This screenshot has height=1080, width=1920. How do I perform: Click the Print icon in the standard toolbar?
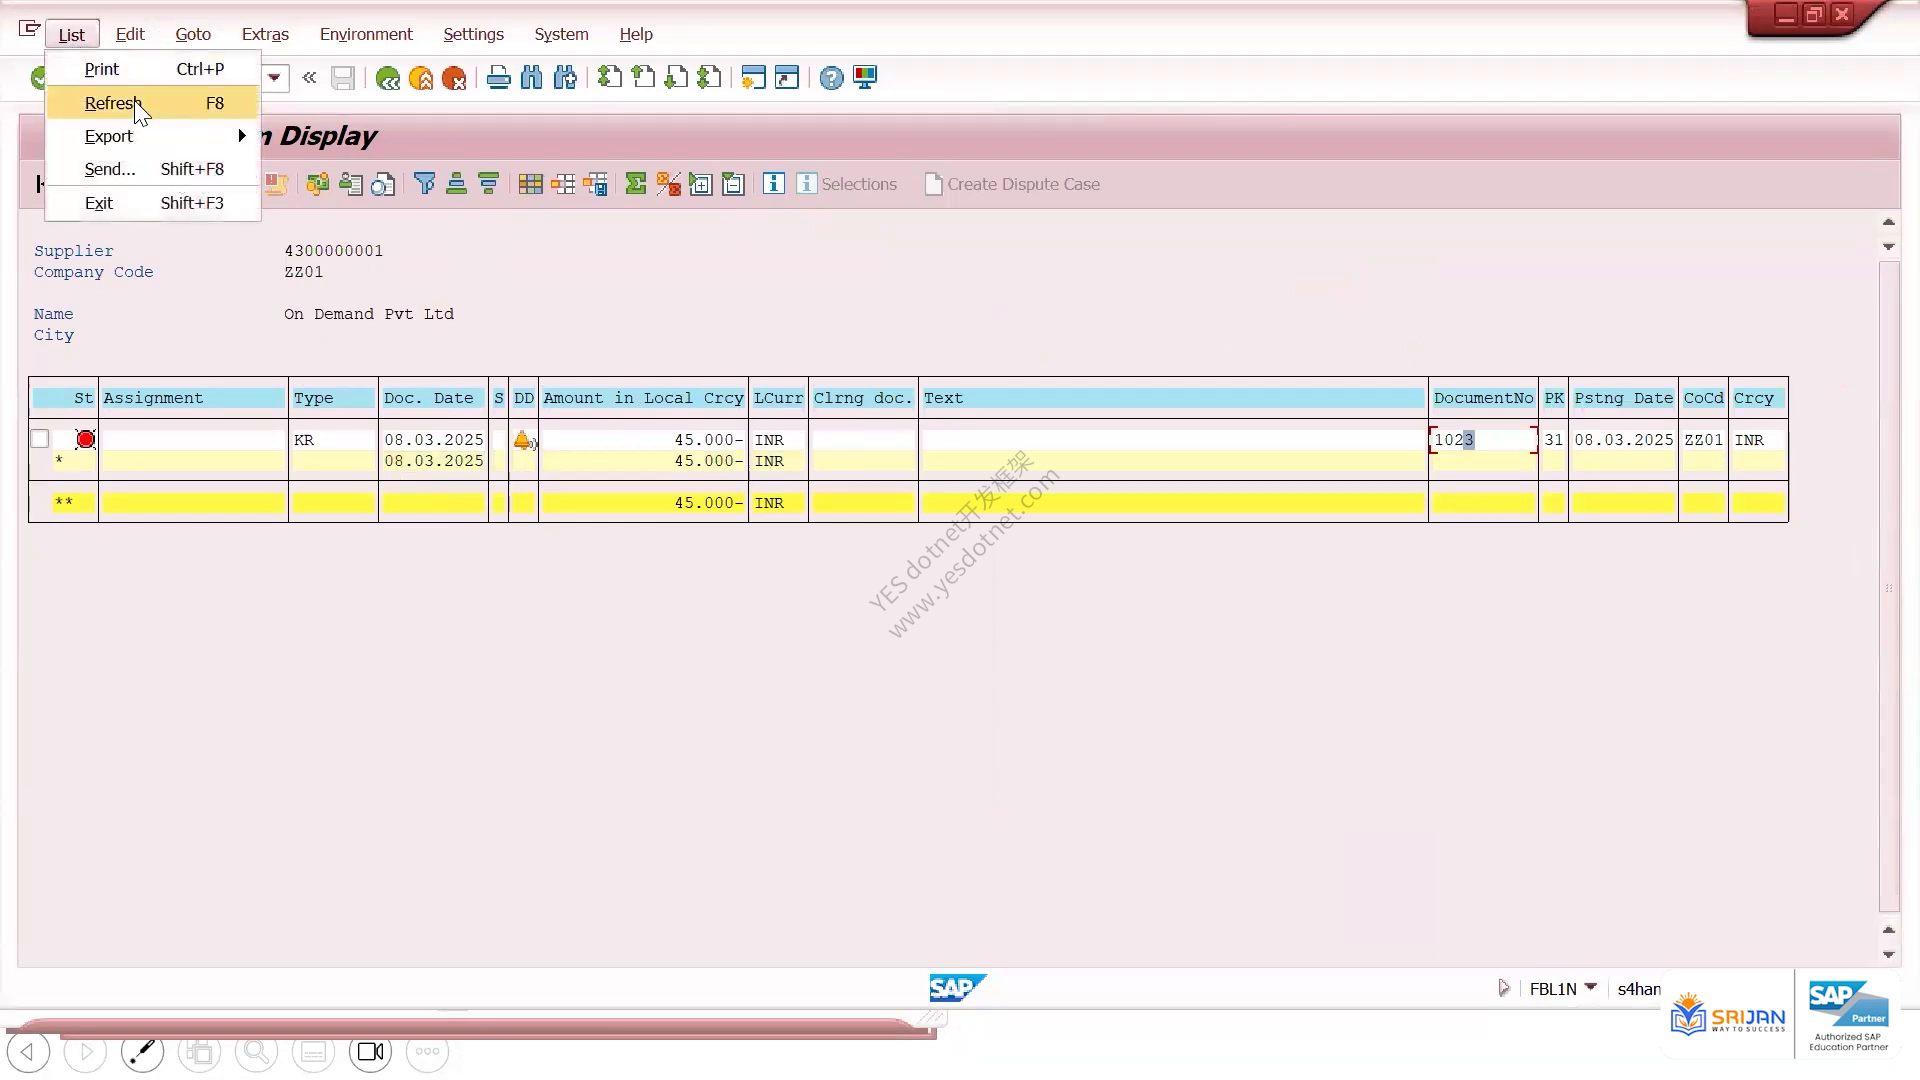point(498,78)
